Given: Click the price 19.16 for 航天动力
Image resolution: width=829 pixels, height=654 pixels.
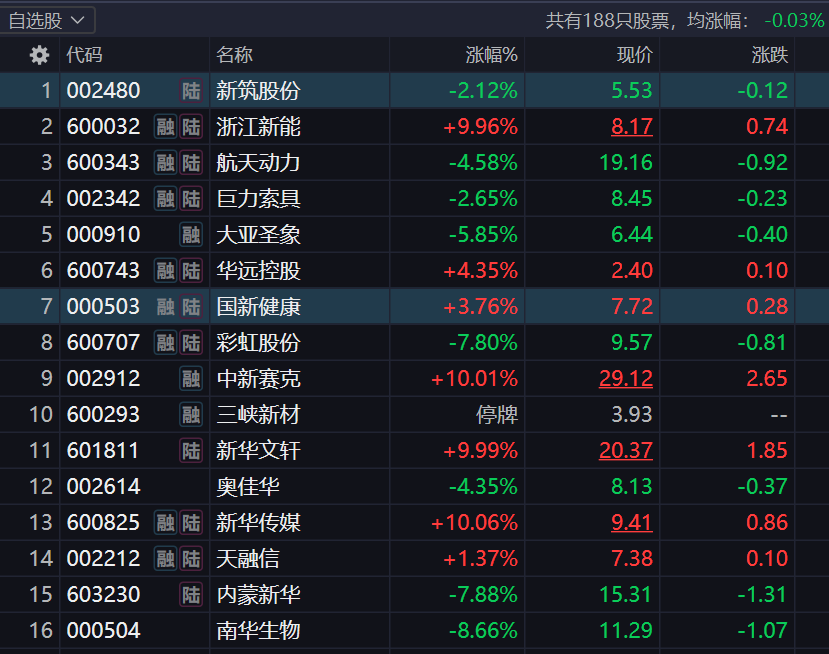Looking at the screenshot, I should [x=626, y=163].
